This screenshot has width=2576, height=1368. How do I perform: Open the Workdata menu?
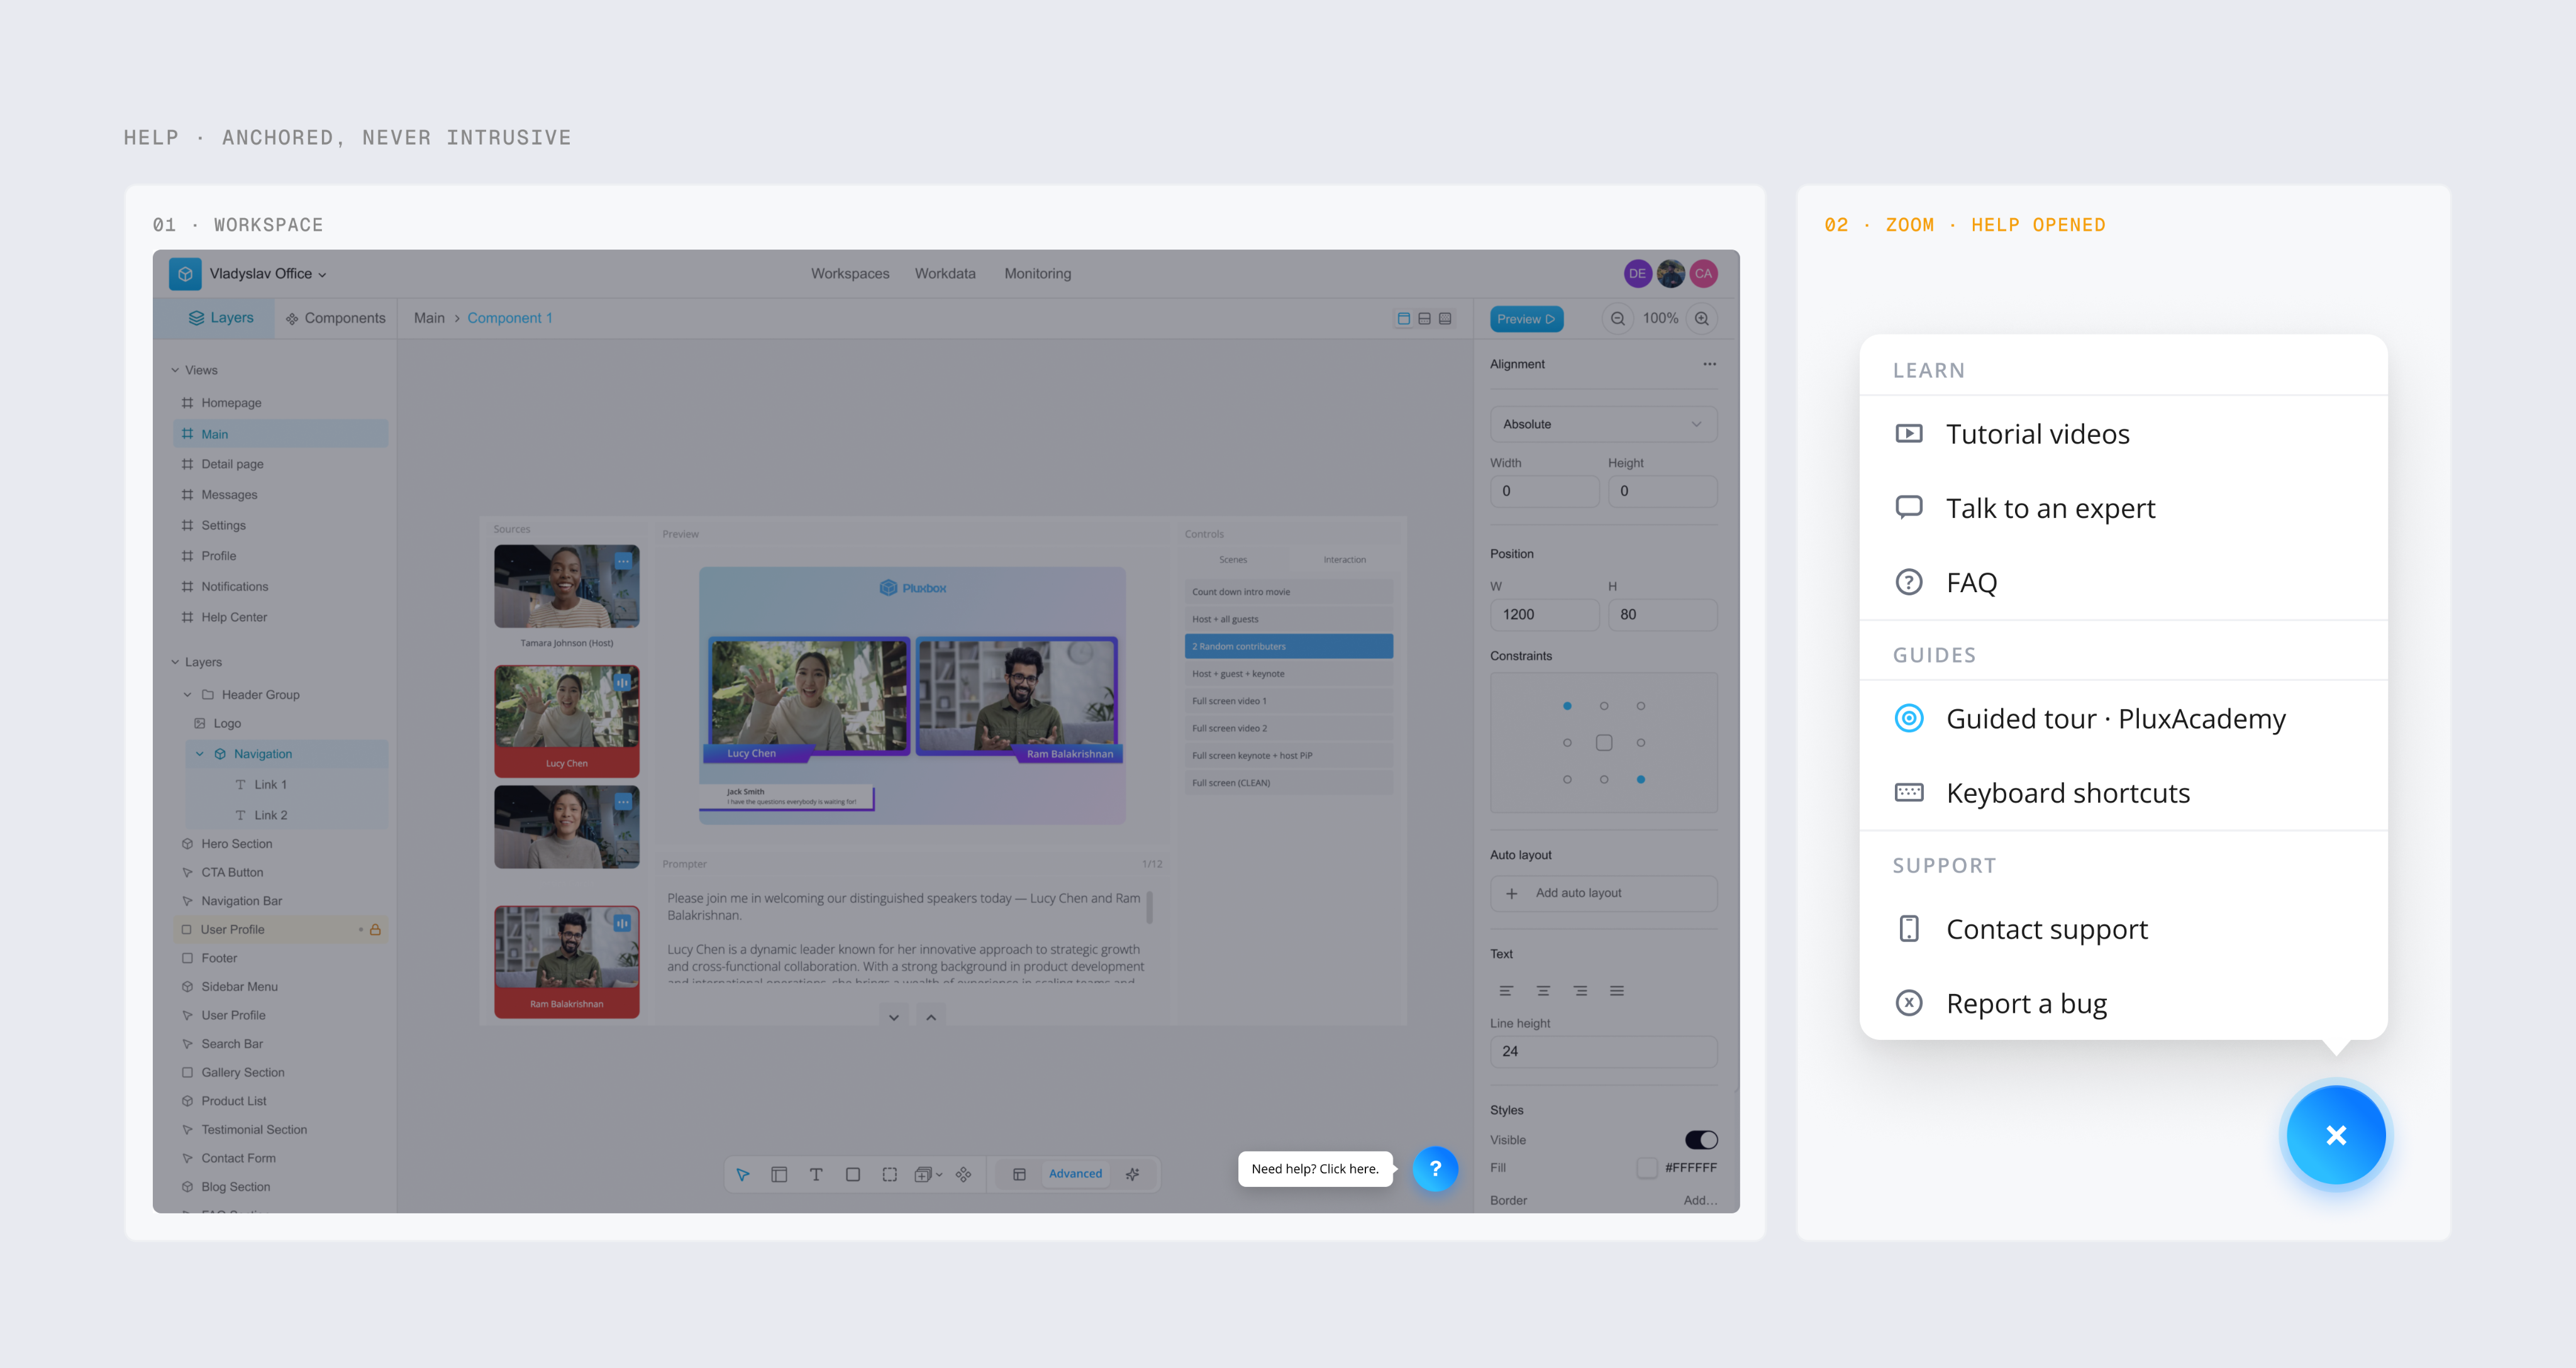point(945,274)
